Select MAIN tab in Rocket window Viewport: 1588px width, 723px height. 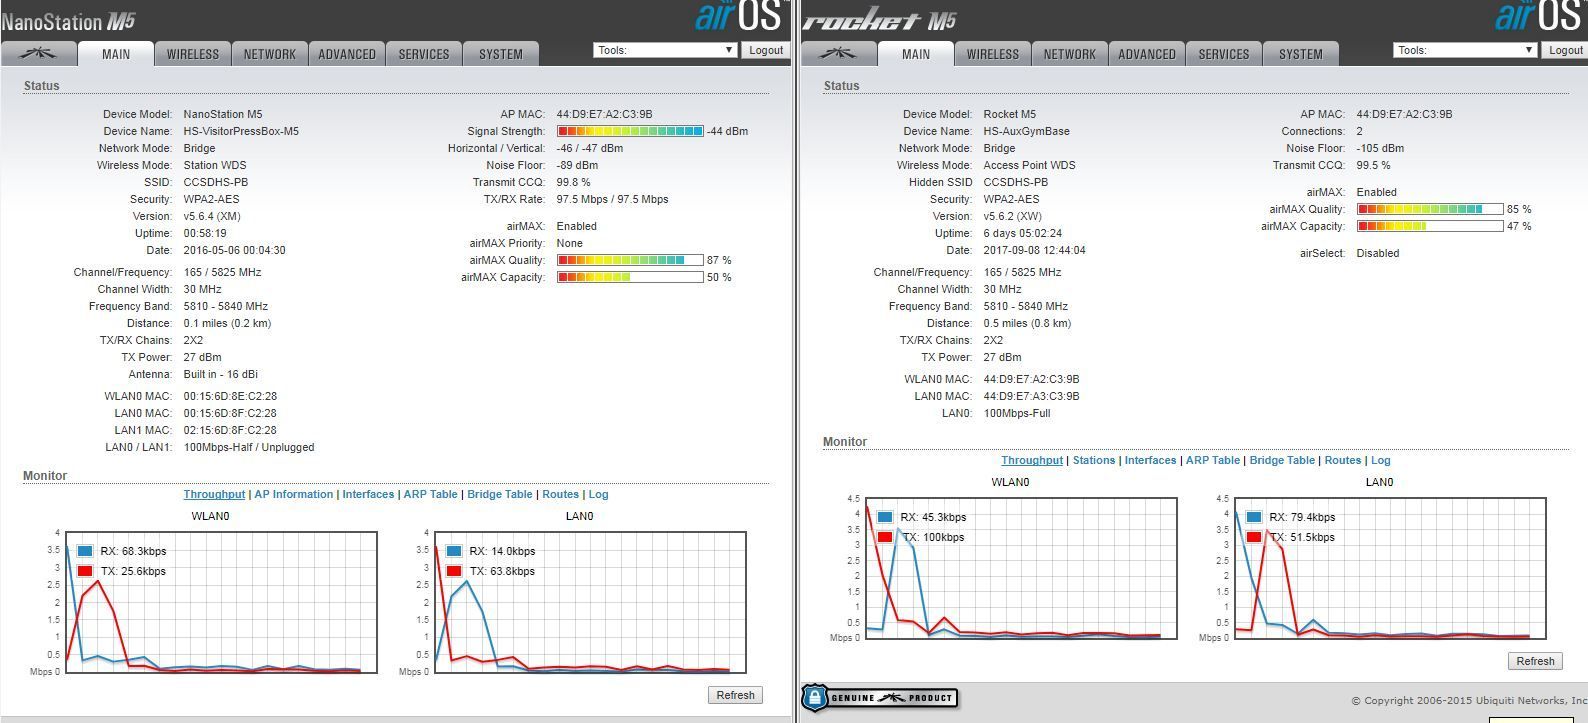click(916, 54)
